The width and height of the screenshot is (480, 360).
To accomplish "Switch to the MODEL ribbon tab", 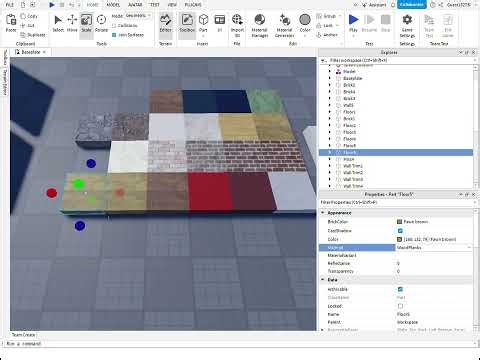I will coord(113,5).
